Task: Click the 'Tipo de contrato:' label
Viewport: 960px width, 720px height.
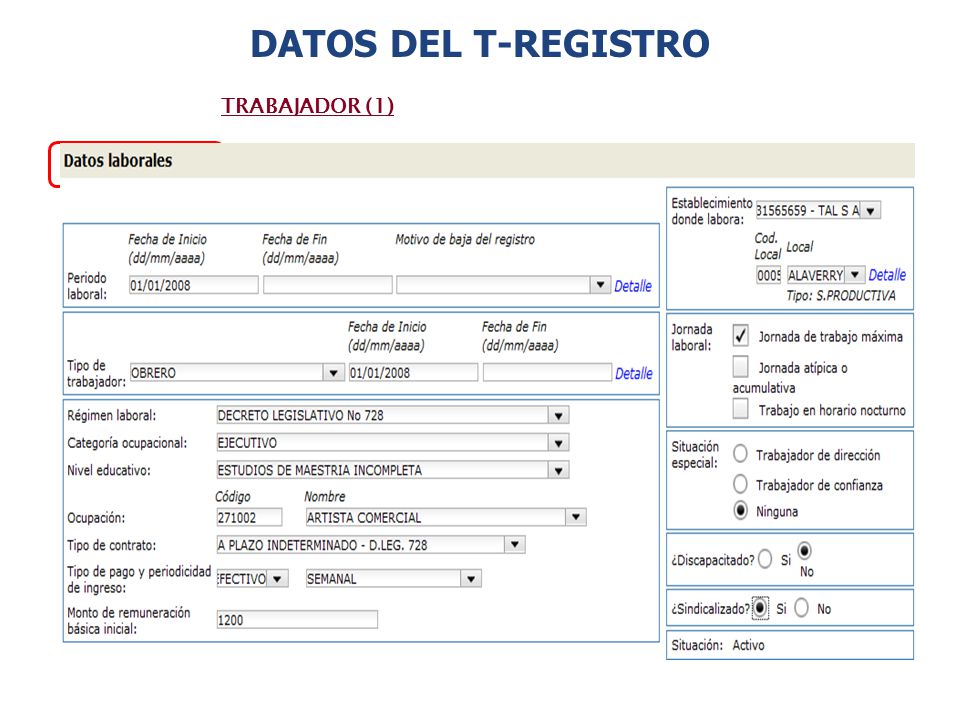Action: [111, 545]
